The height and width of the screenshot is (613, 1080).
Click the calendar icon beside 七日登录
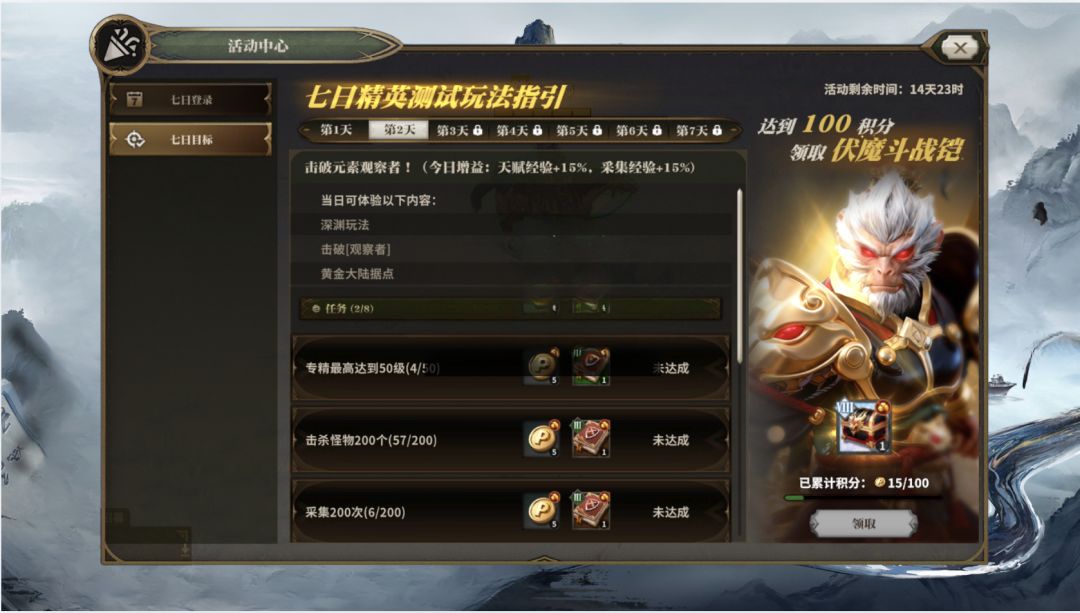click(x=134, y=99)
